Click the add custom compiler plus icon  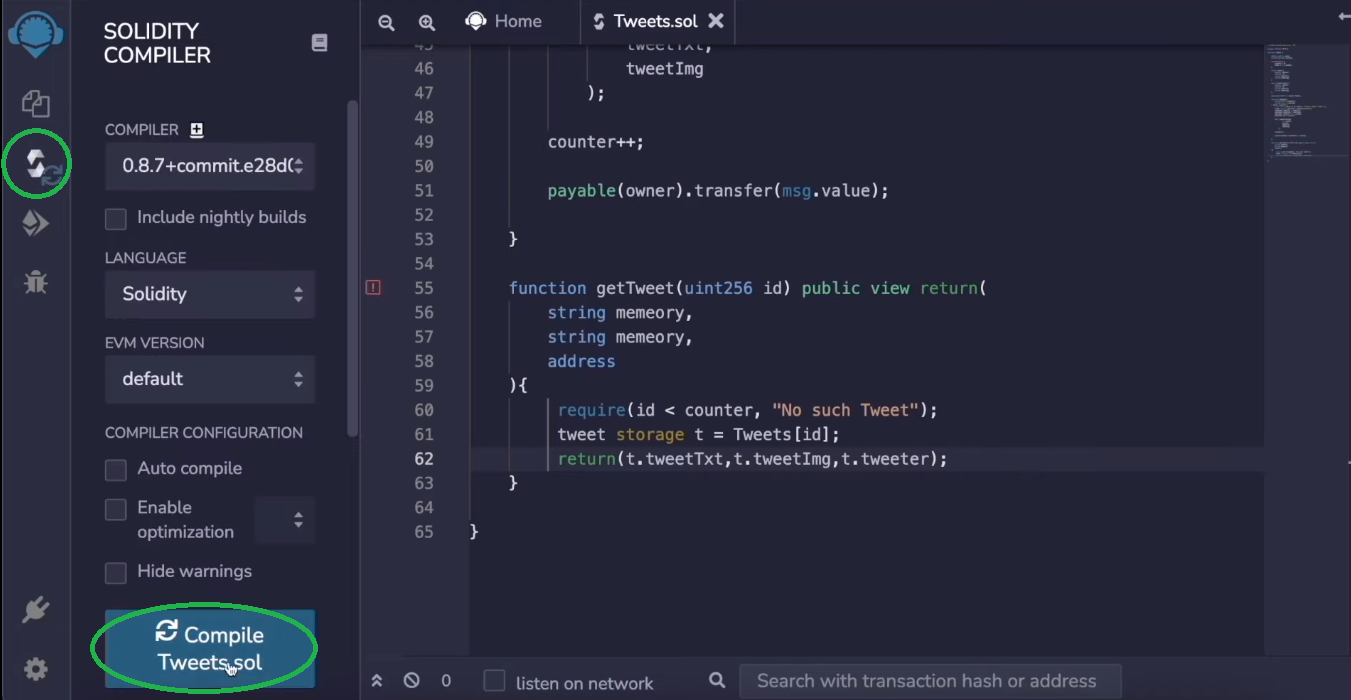click(196, 130)
